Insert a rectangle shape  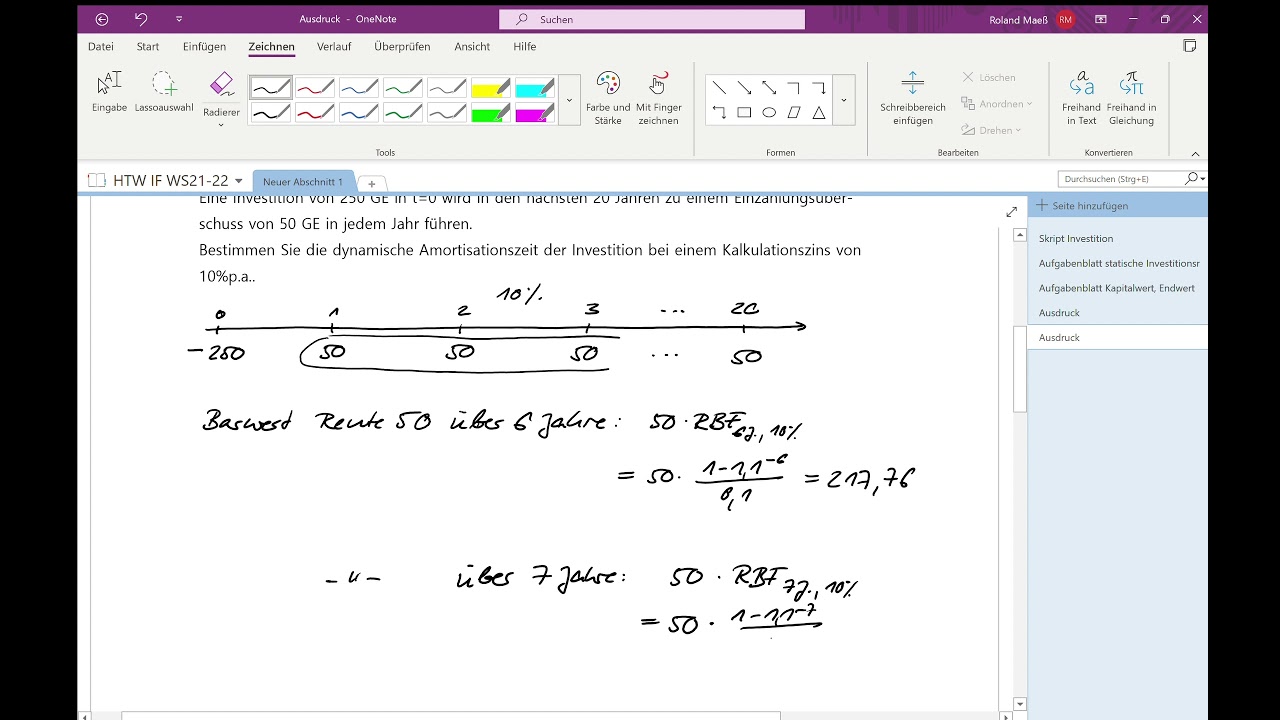pyautogui.click(x=744, y=112)
